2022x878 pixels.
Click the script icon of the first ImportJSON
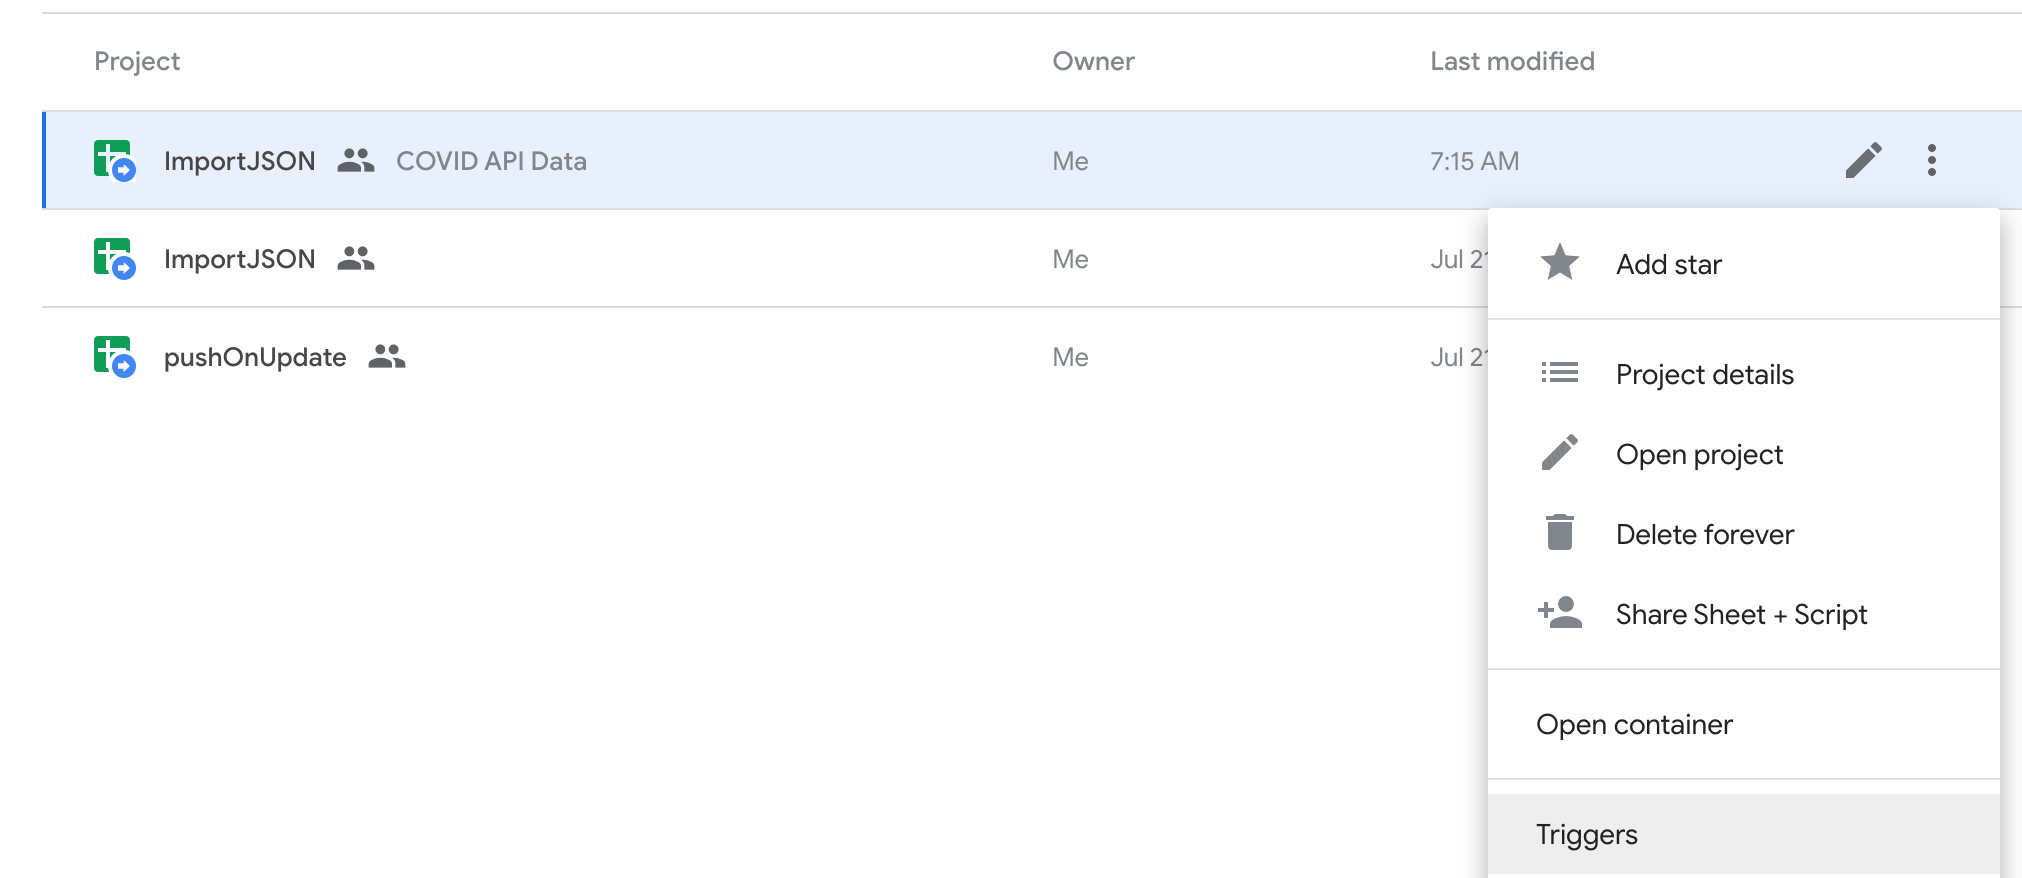click(114, 161)
